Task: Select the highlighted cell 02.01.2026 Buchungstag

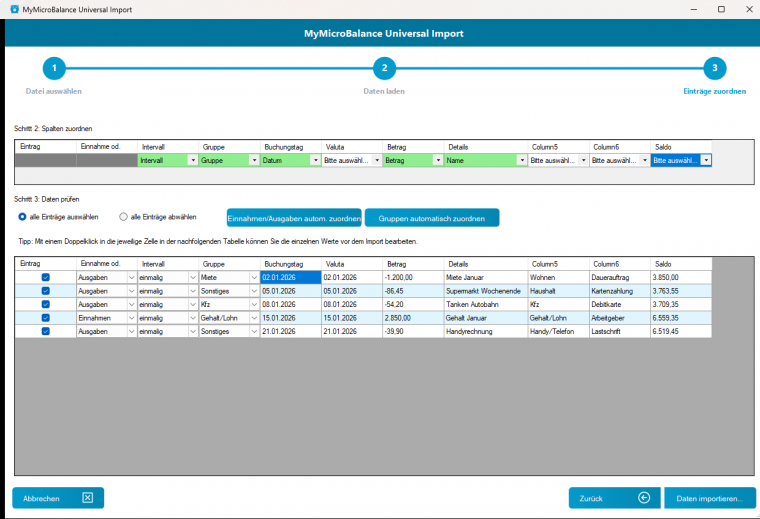Action: point(291,277)
